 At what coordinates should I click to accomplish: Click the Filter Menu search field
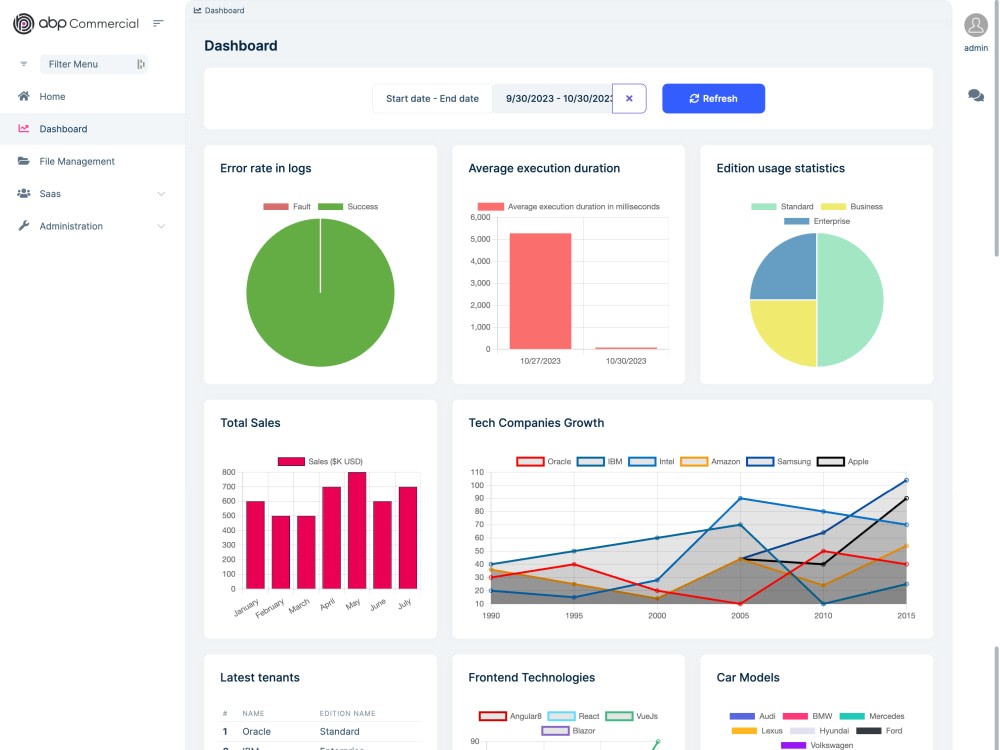coord(93,64)
